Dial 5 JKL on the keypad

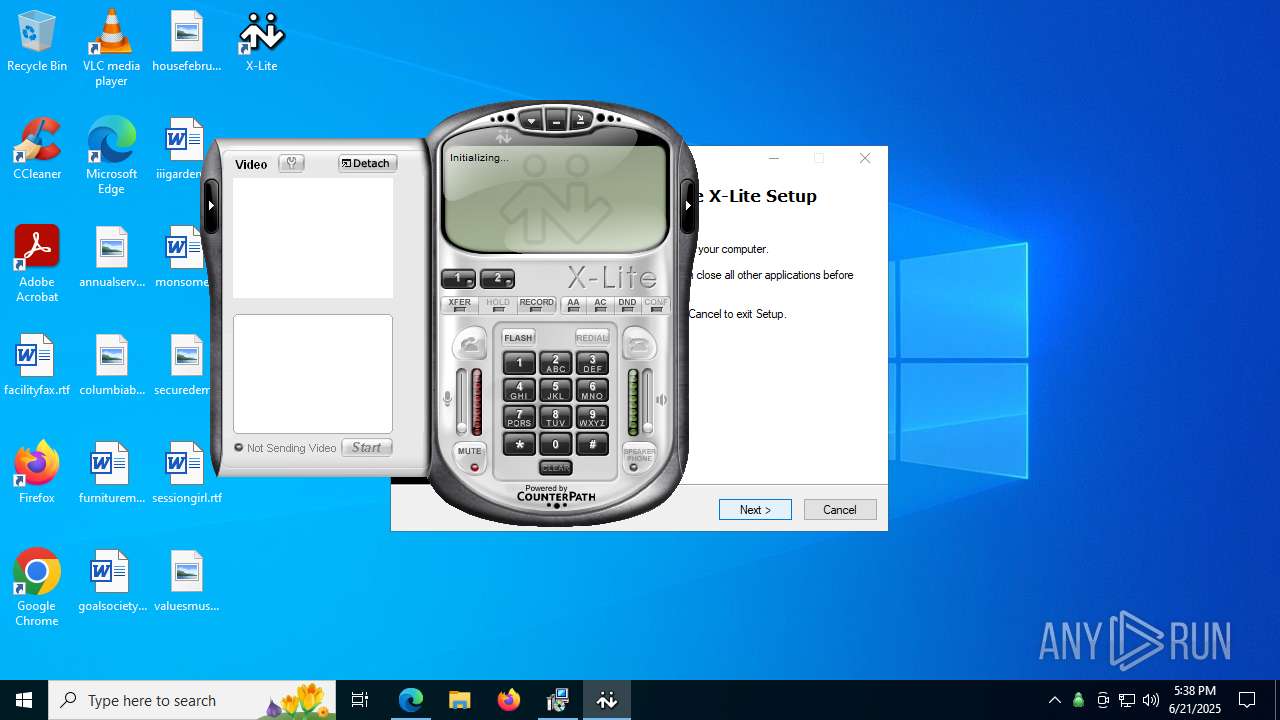tap(556, 391)
